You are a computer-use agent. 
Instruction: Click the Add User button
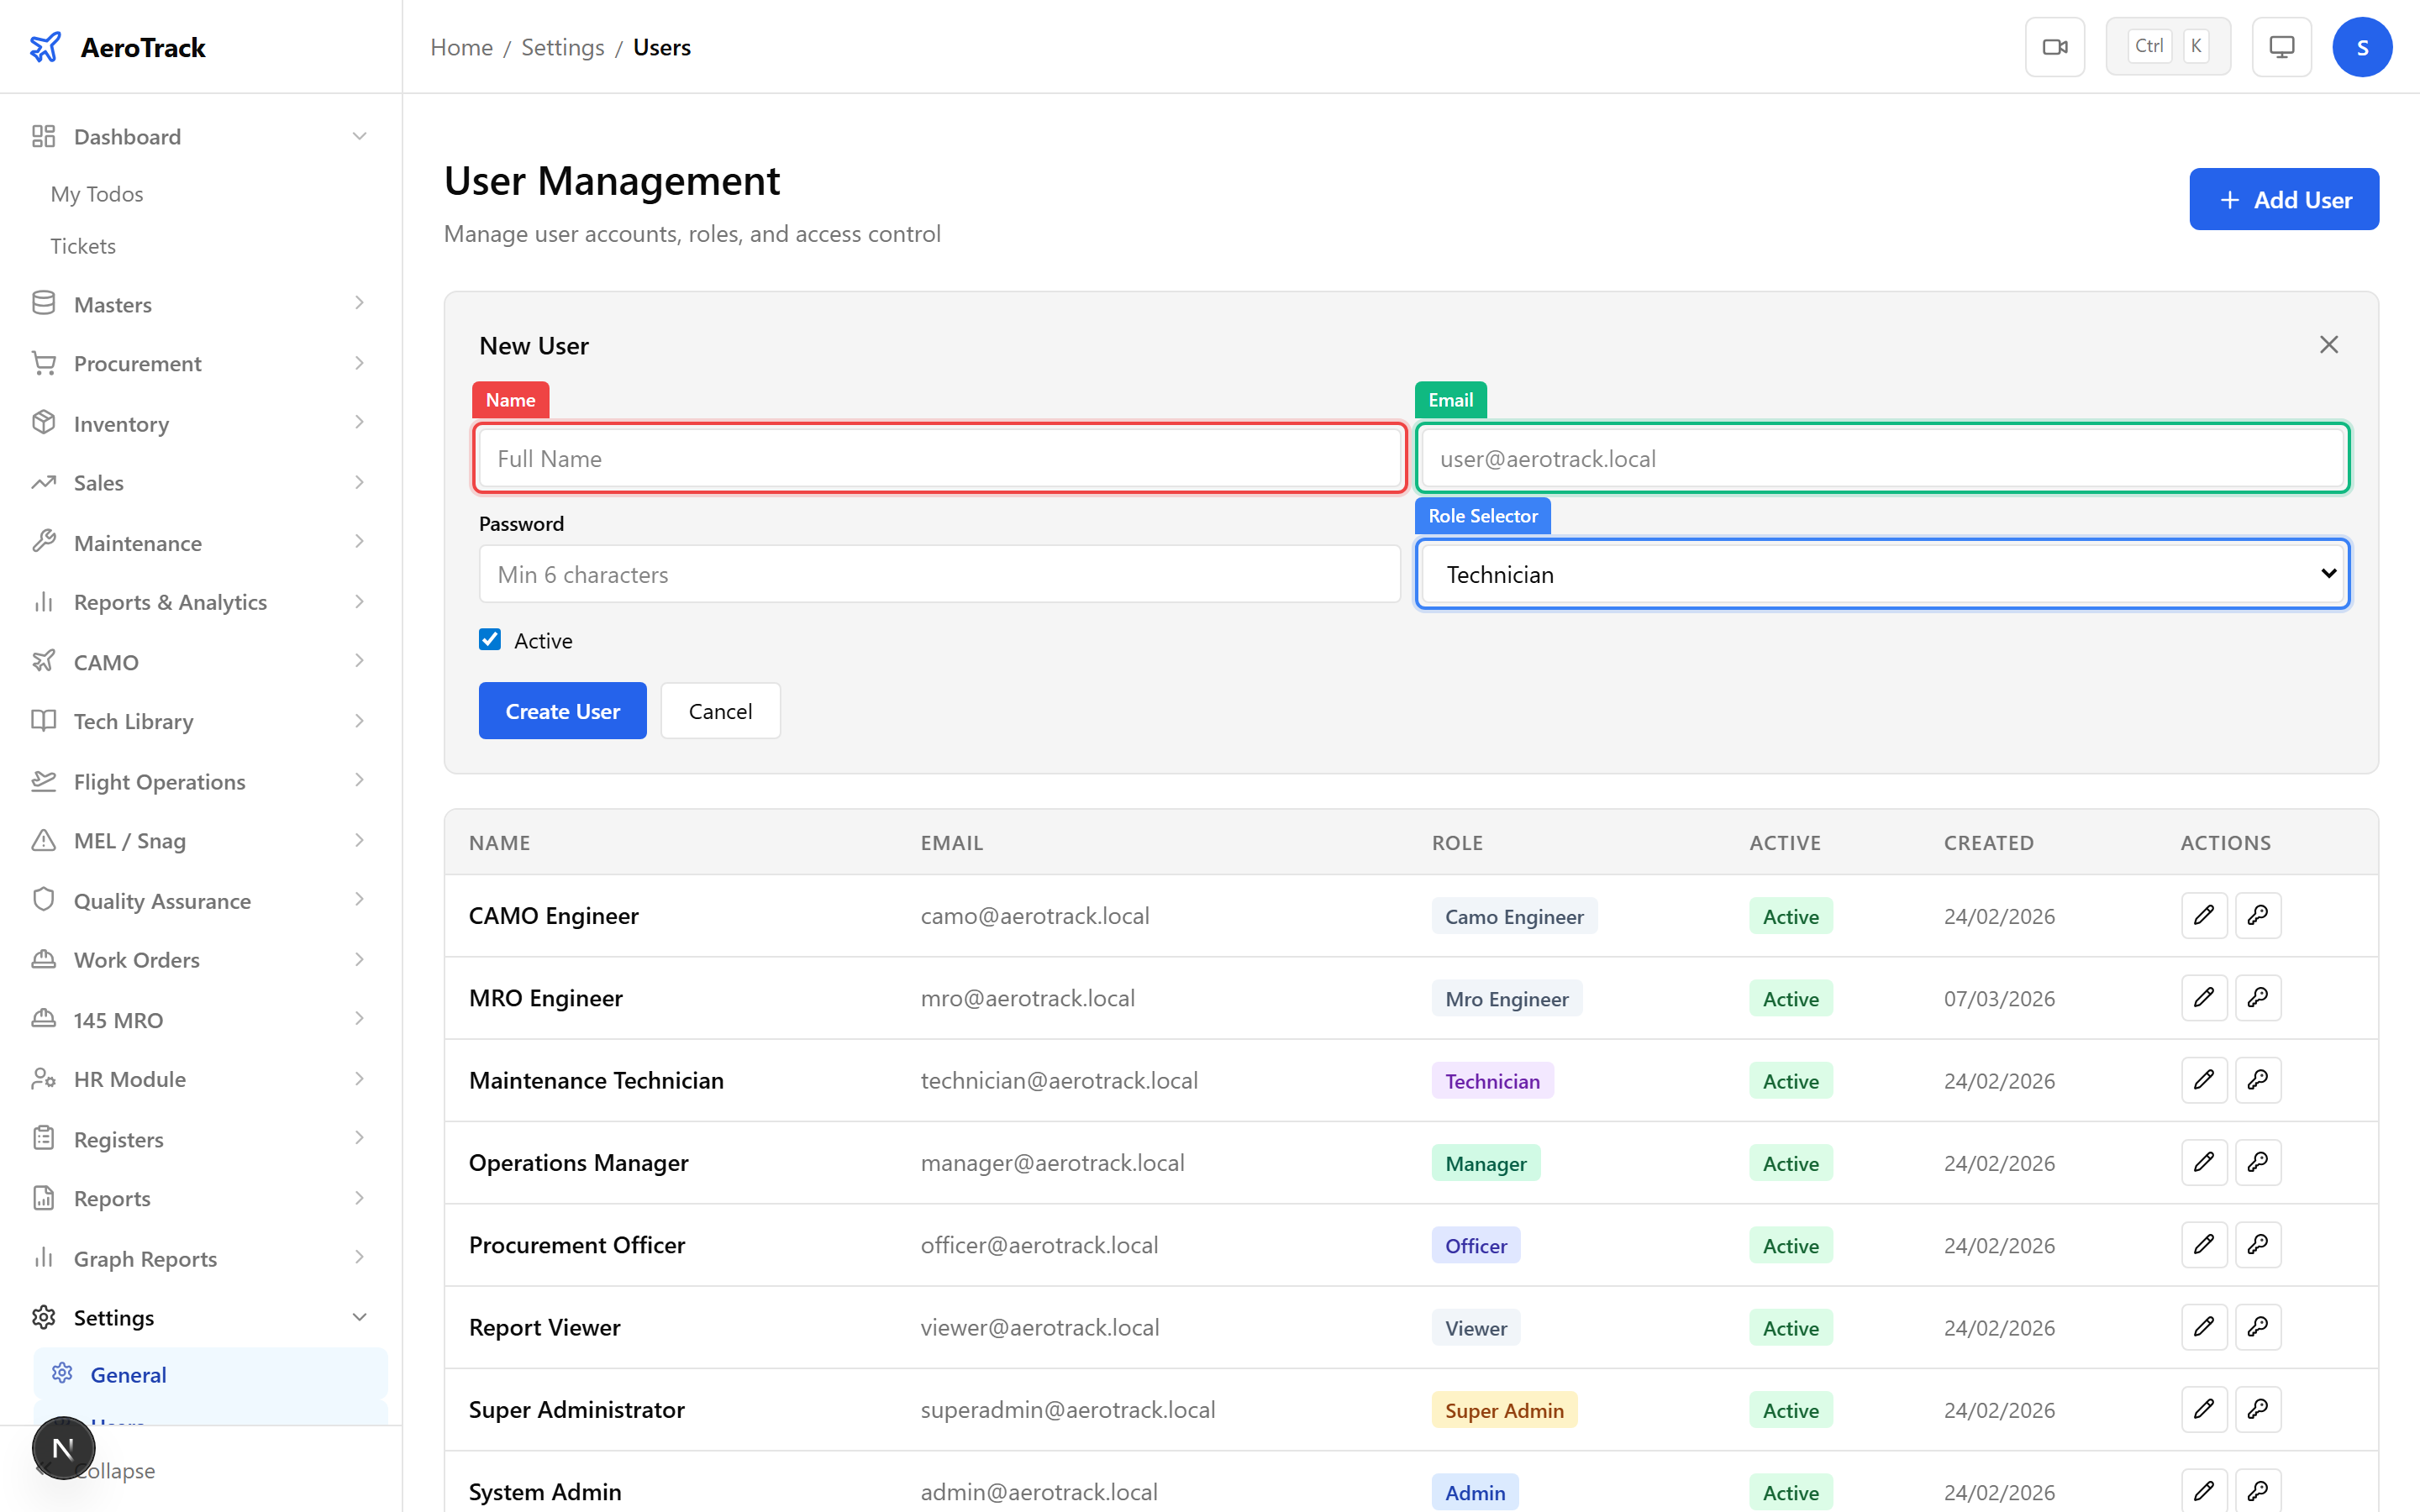(2284, 199)
